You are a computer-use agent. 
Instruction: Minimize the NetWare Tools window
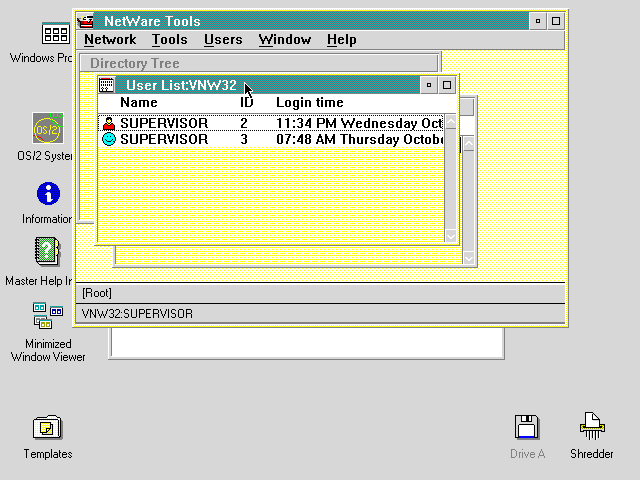click(x=538, y=21)
